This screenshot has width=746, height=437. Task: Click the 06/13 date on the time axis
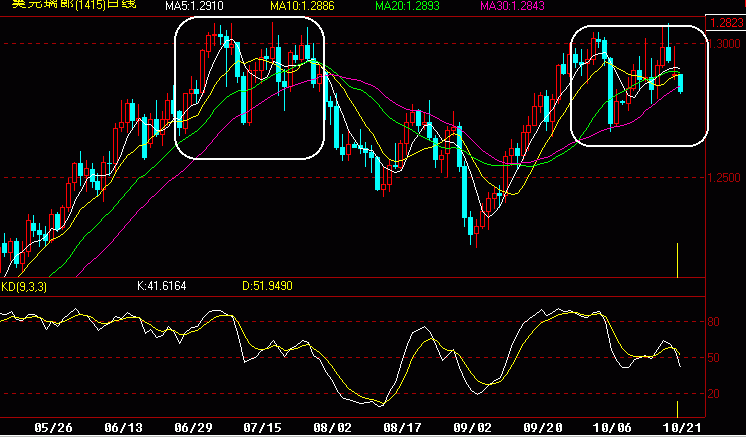(123, 427)
